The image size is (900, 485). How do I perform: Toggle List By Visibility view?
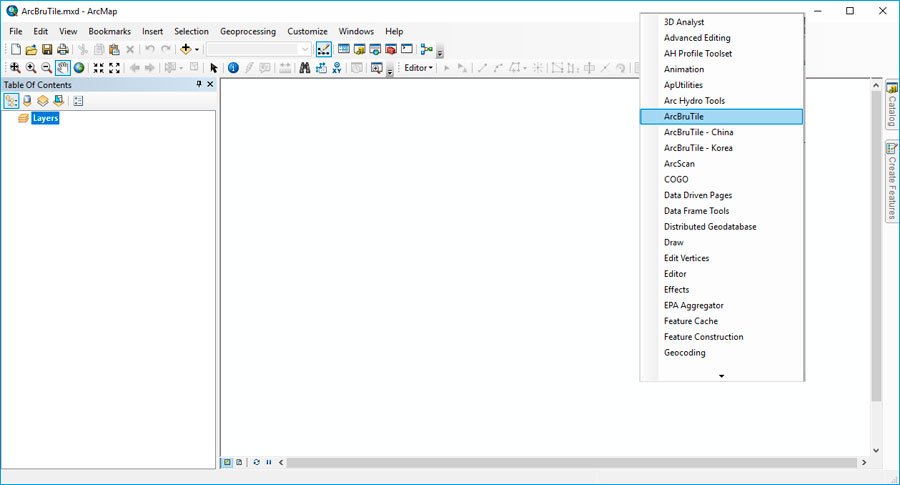(x=42, y=101)
